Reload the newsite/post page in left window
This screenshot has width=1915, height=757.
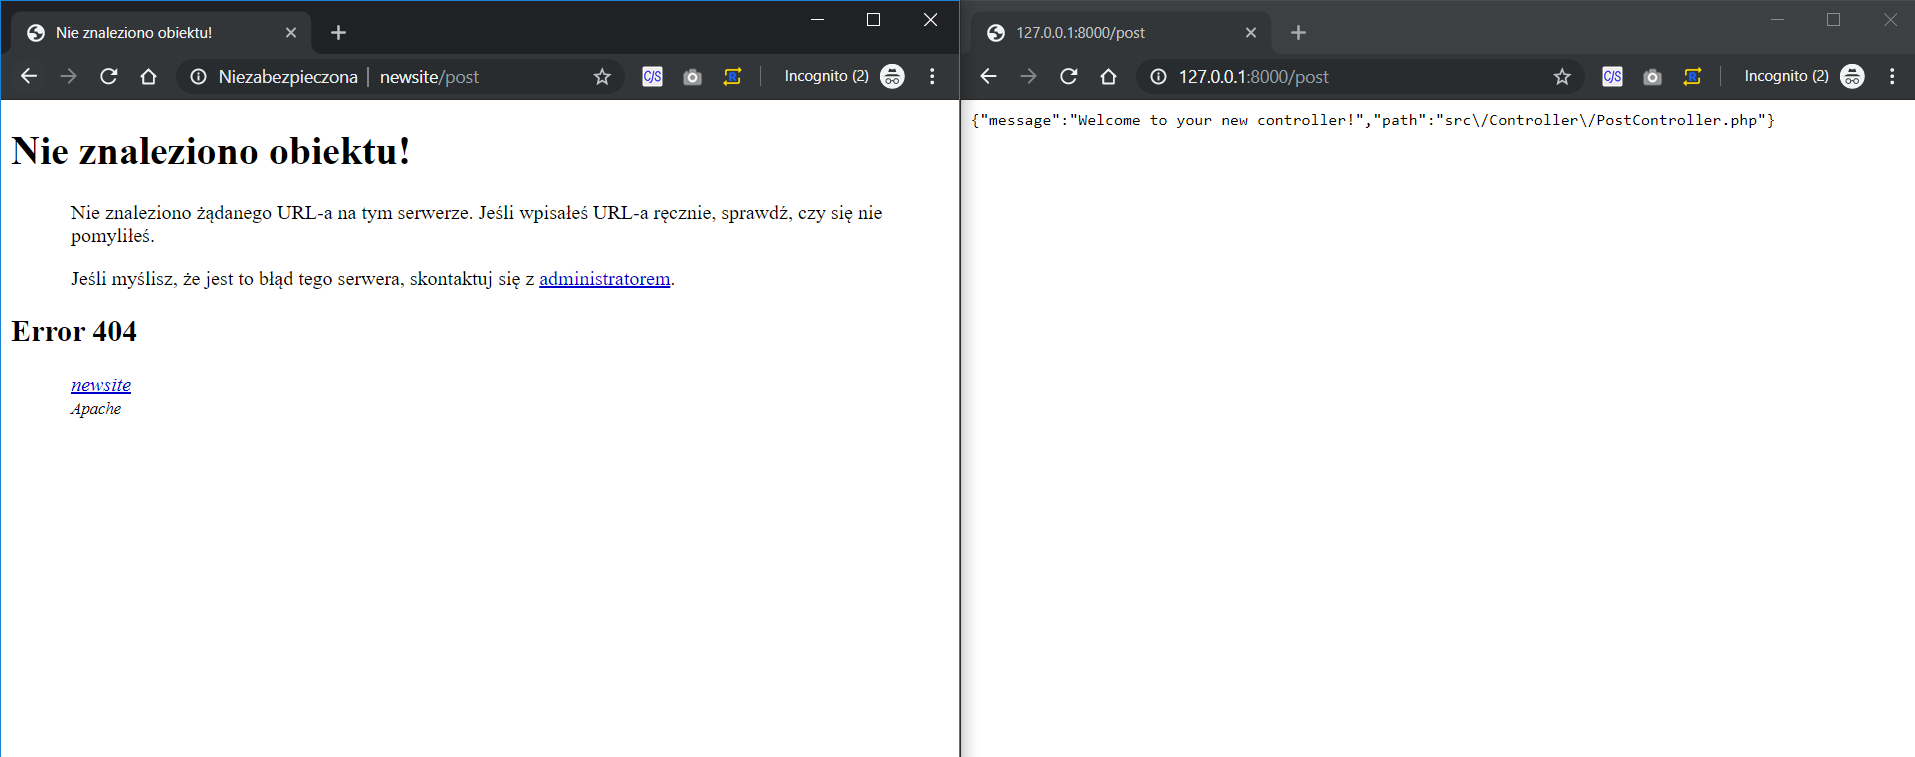pyautogui.click(x=109, y=77)
